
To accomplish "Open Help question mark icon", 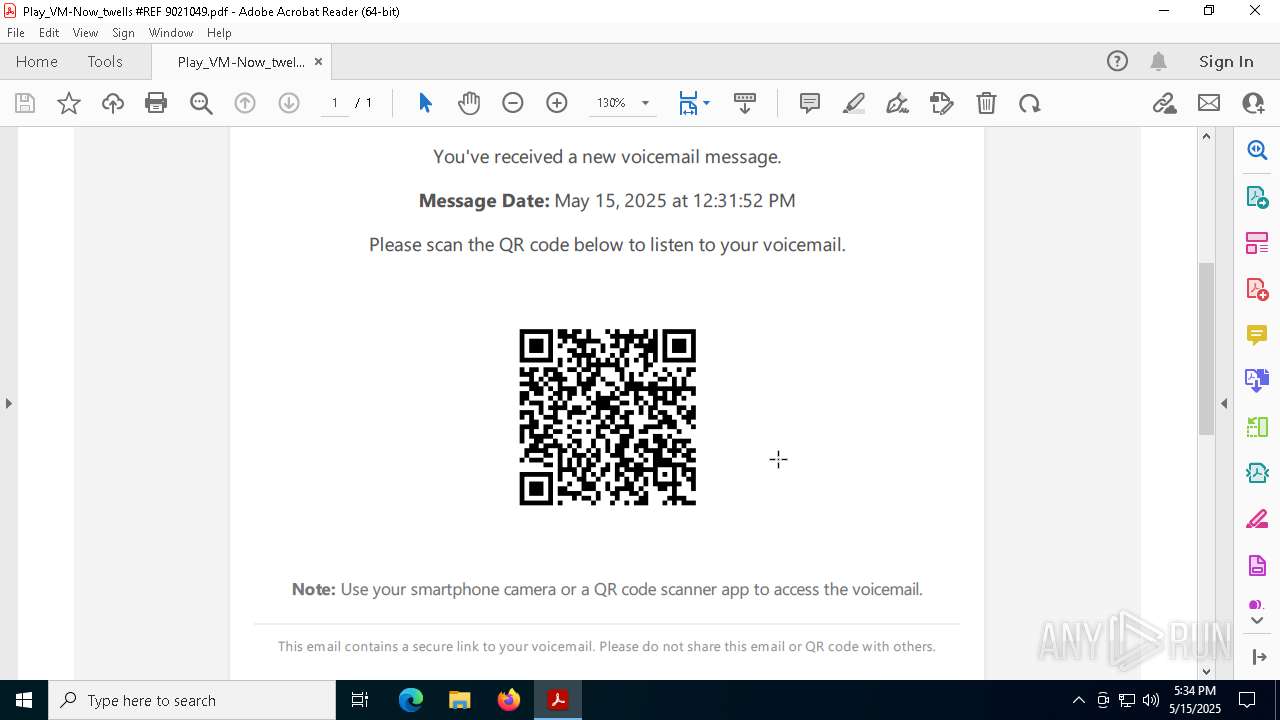I will [1117, 61].
